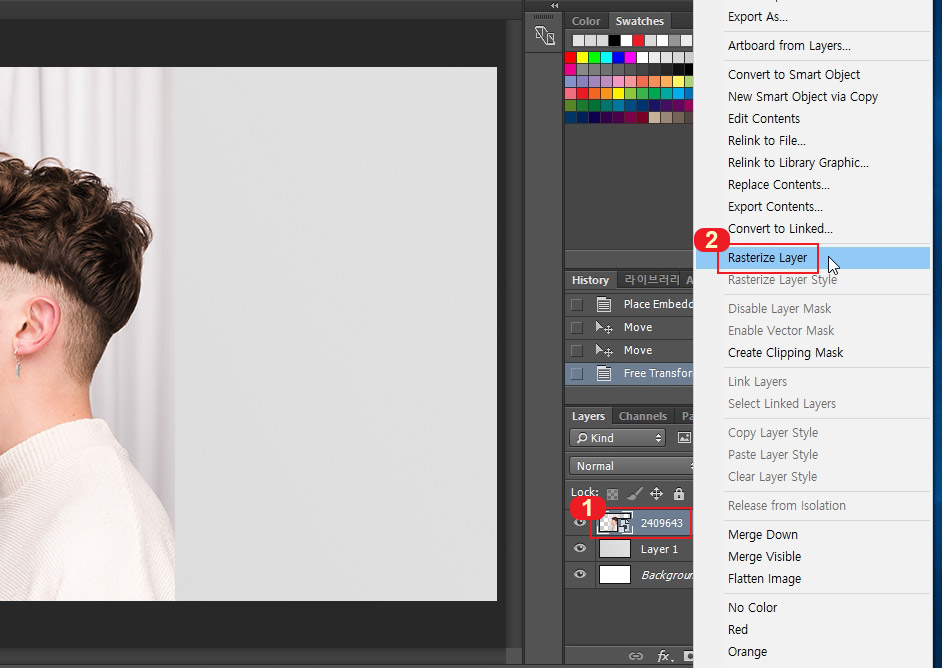Enable Lock transparent pixels icon
This screenshot has width=942, height=668.
(612, 494)
